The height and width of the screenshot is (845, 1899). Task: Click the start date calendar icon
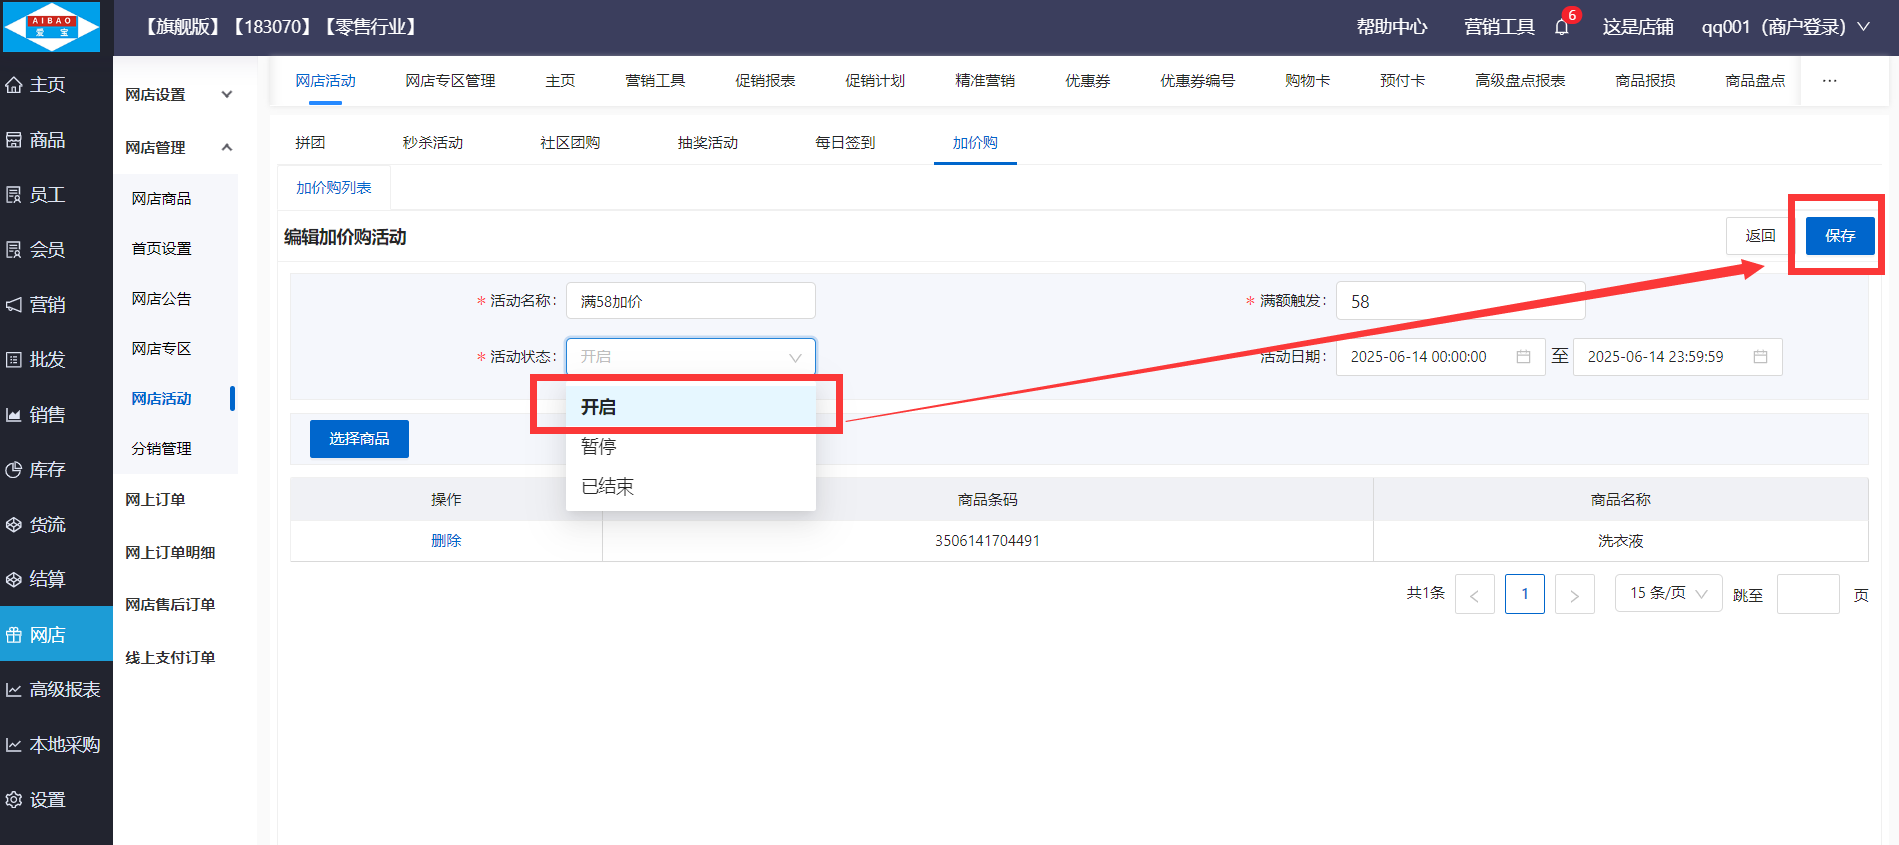[1523, 357]
